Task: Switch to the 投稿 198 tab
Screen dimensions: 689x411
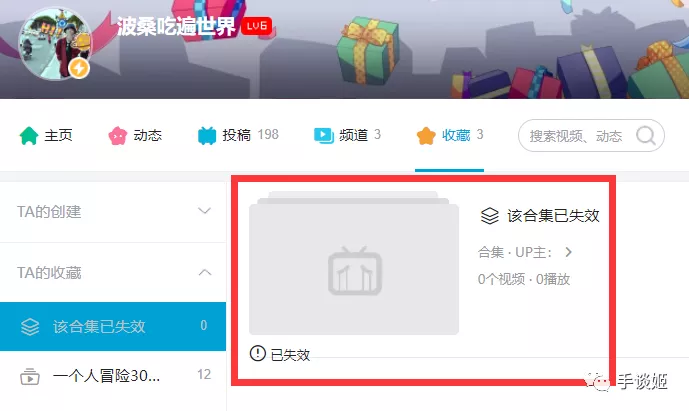Action: click(x=238, y=135)
